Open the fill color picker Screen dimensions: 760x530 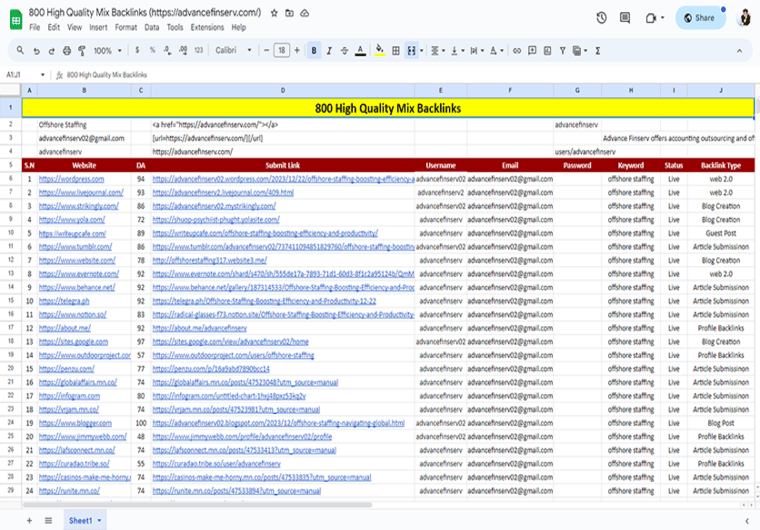379,50
